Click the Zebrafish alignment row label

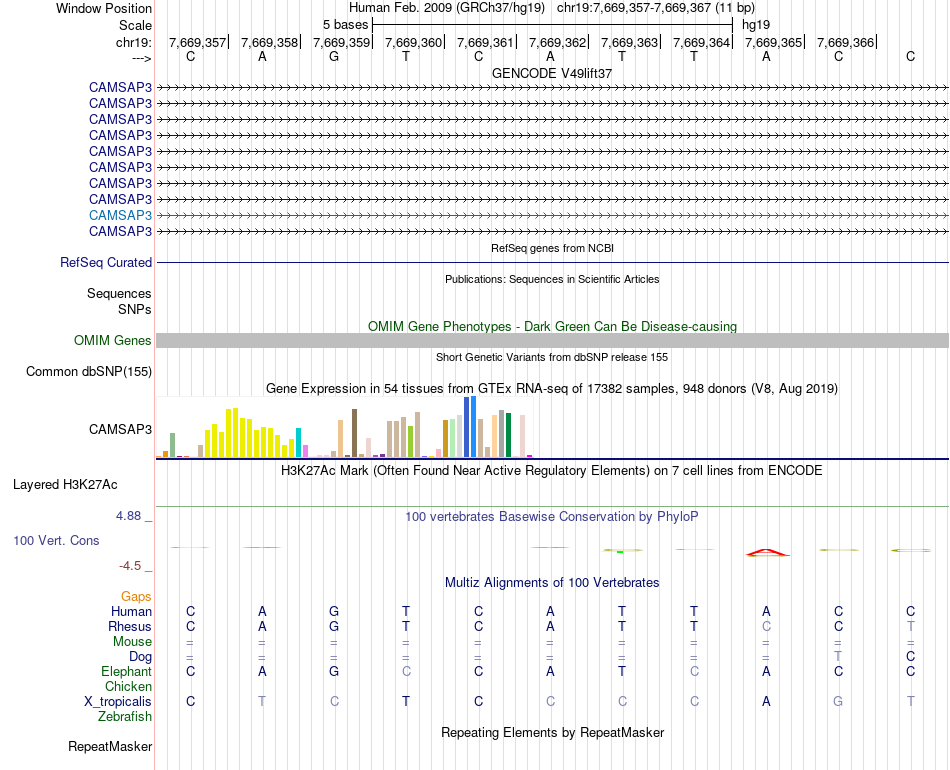point(125,717)
